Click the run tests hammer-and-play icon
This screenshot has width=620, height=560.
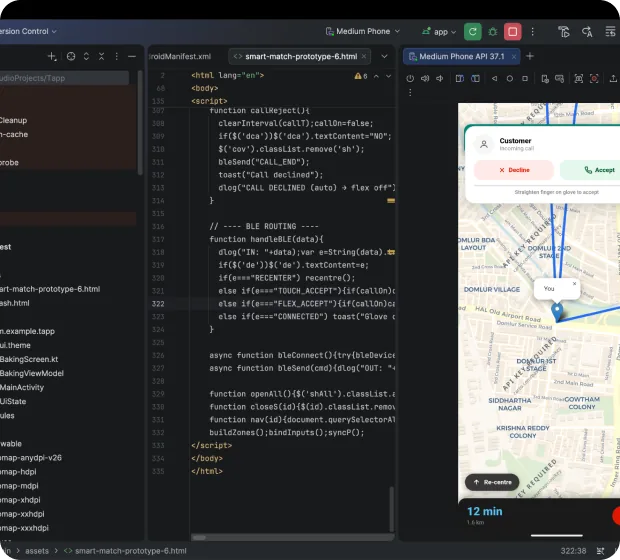(564, 32)
